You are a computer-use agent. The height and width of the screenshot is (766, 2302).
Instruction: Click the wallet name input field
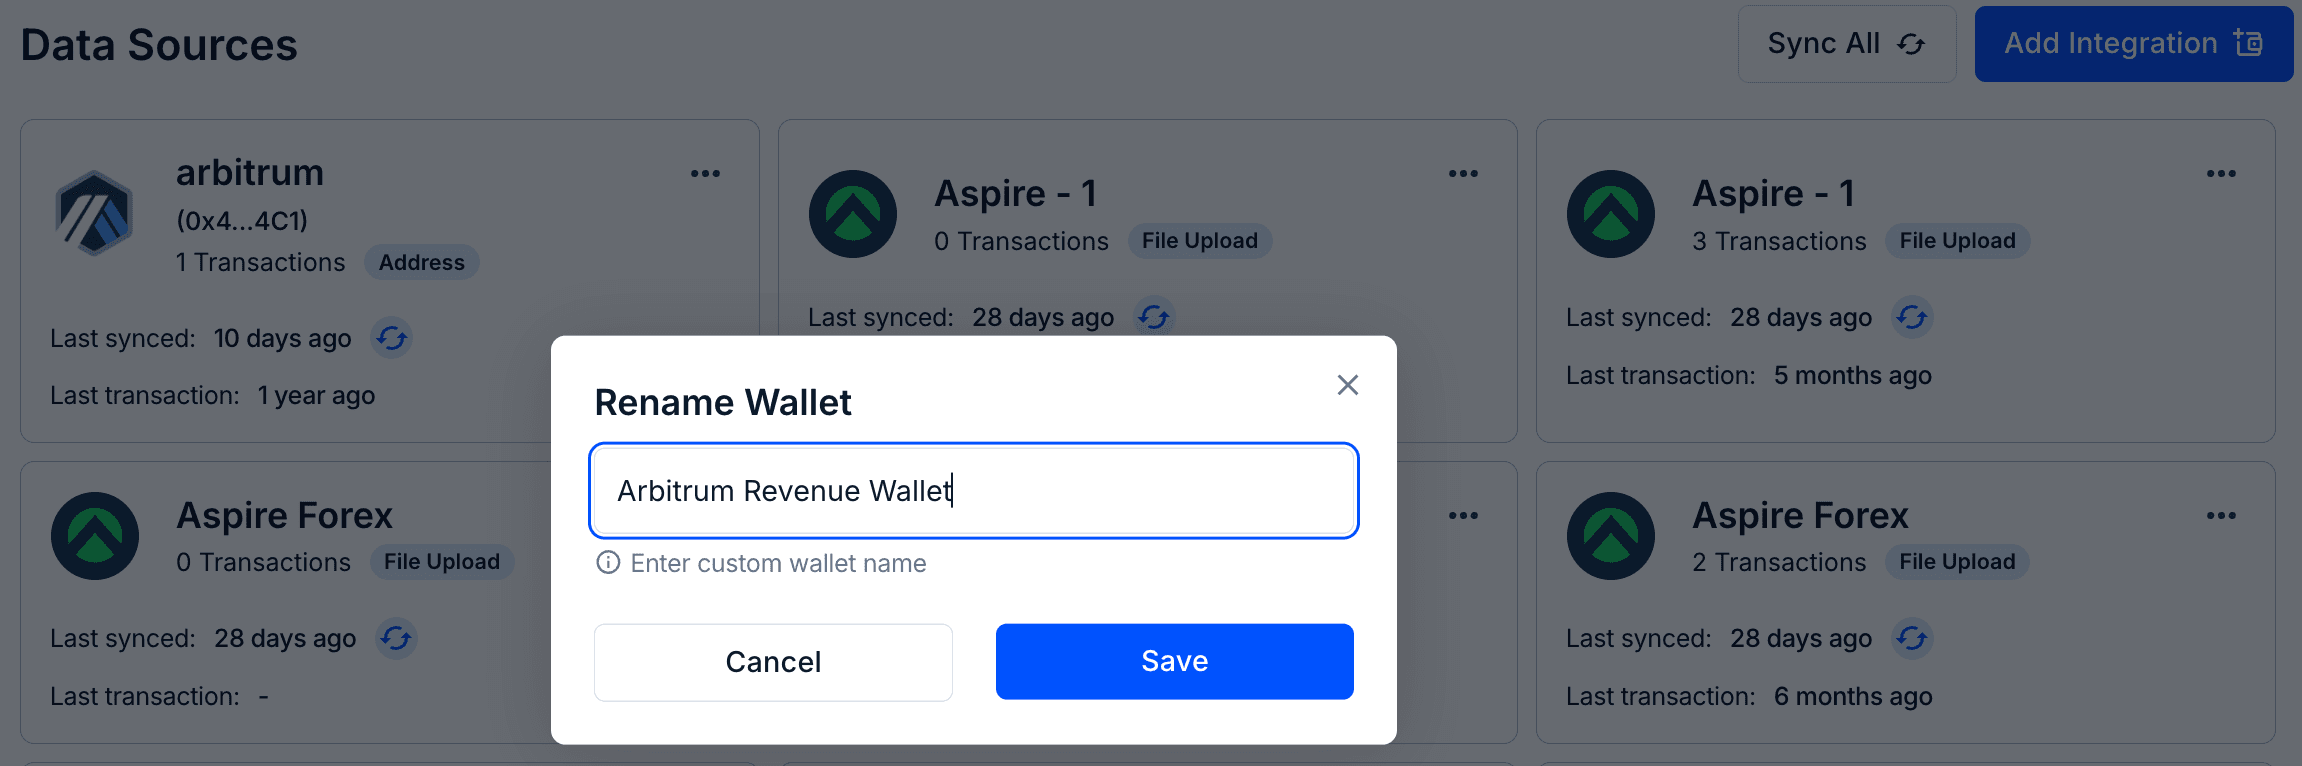[973, 491]
